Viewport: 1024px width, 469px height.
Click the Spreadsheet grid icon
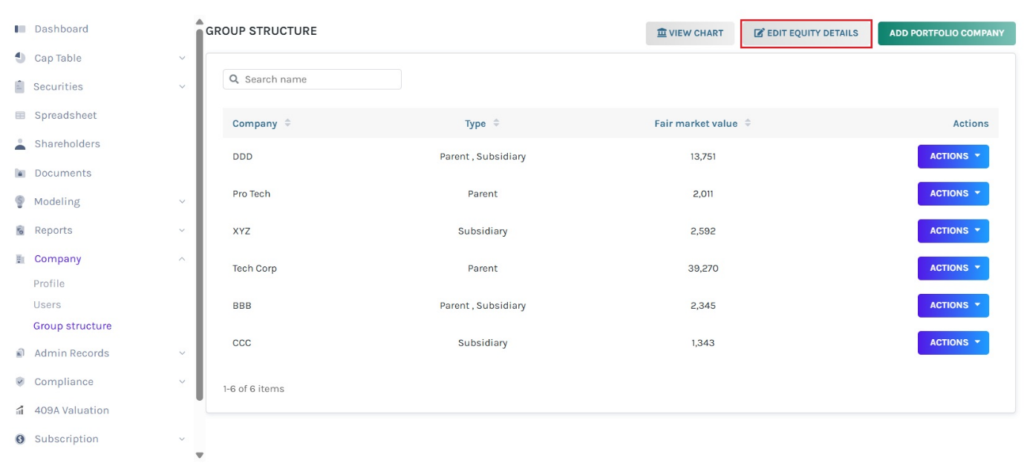pos(20,116)
